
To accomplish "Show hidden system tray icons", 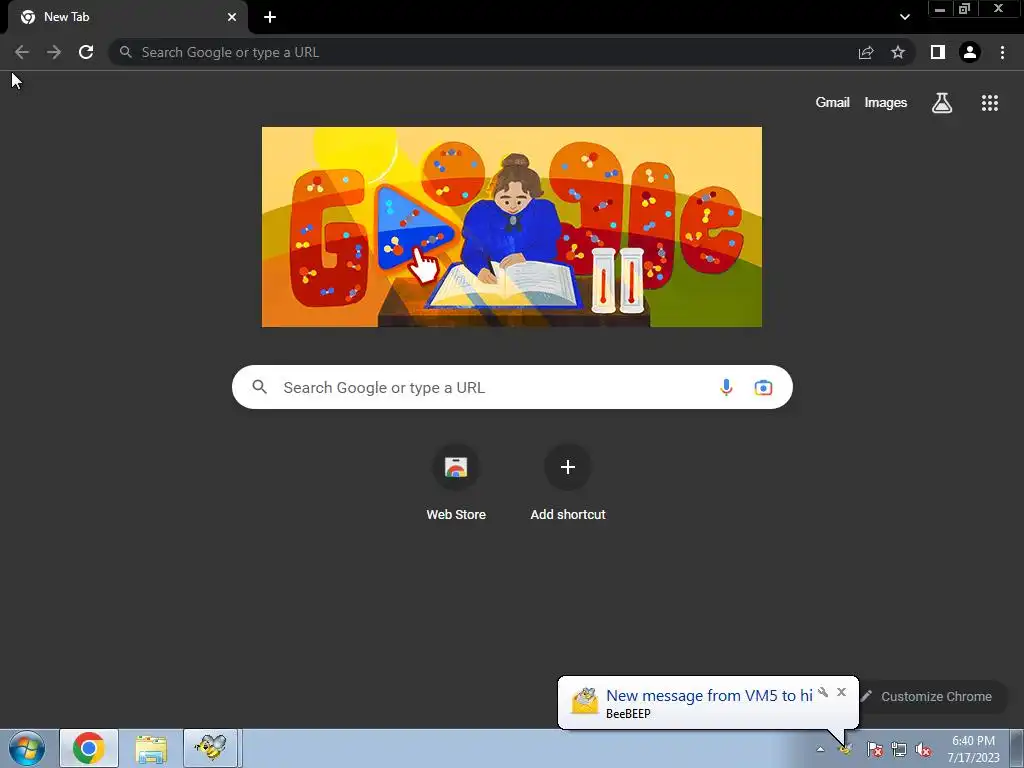I will tap(820, 749).
